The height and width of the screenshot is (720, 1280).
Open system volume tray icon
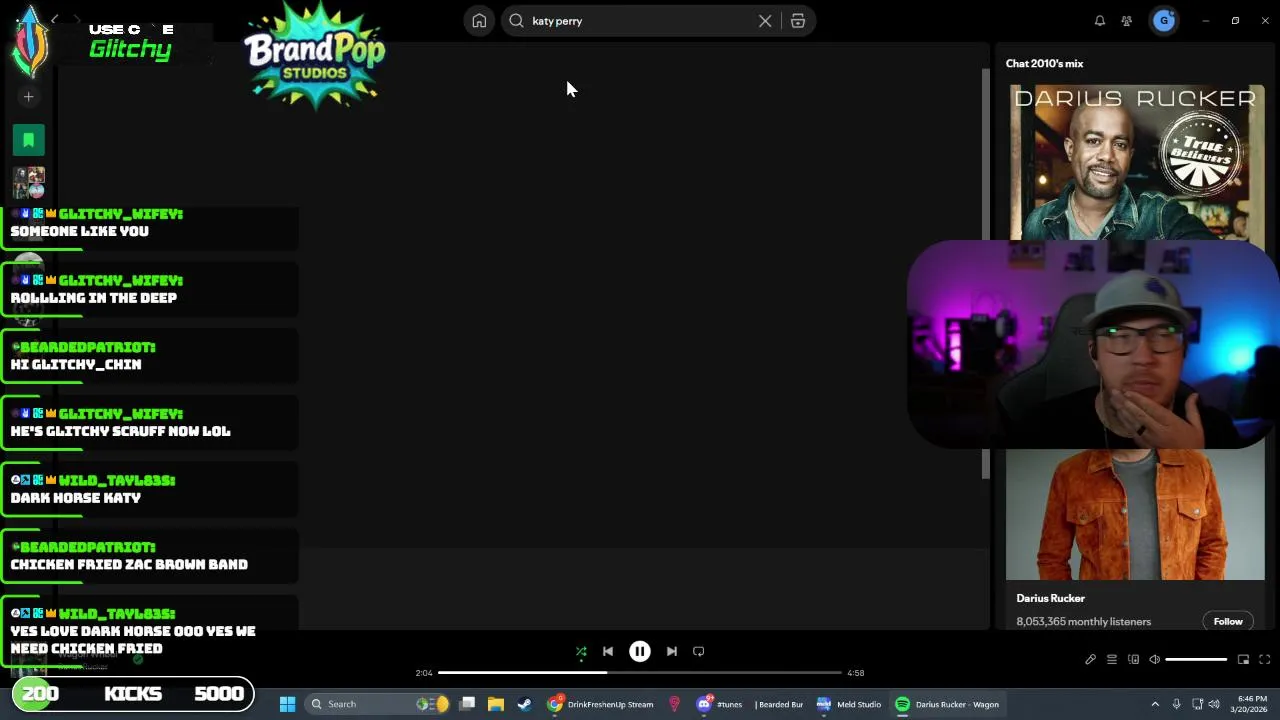pyautogui.click(x=1214, y=704)
